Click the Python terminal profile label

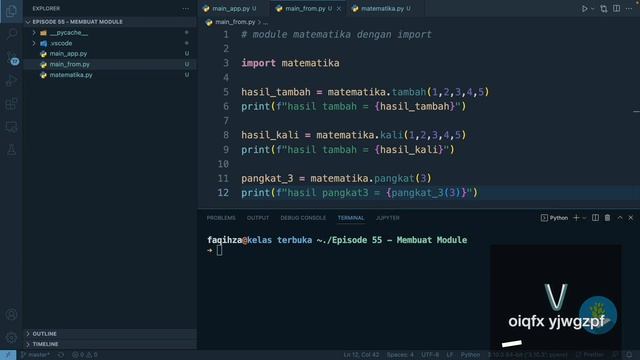tap(554, 218)
